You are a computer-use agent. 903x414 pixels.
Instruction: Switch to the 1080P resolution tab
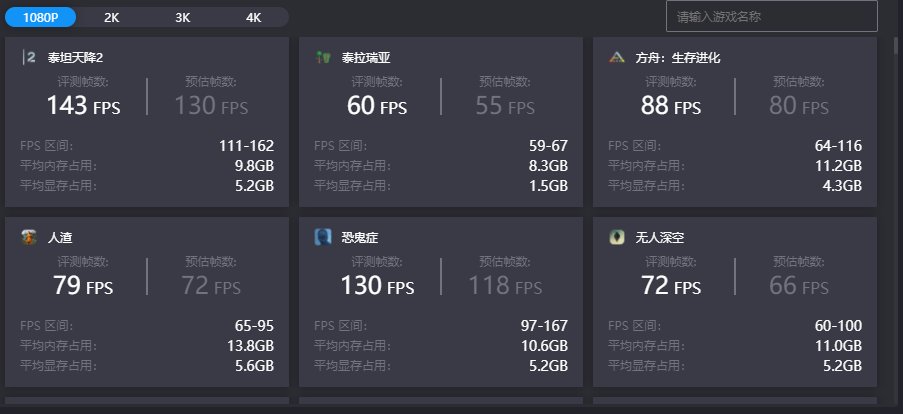[40, 17]
